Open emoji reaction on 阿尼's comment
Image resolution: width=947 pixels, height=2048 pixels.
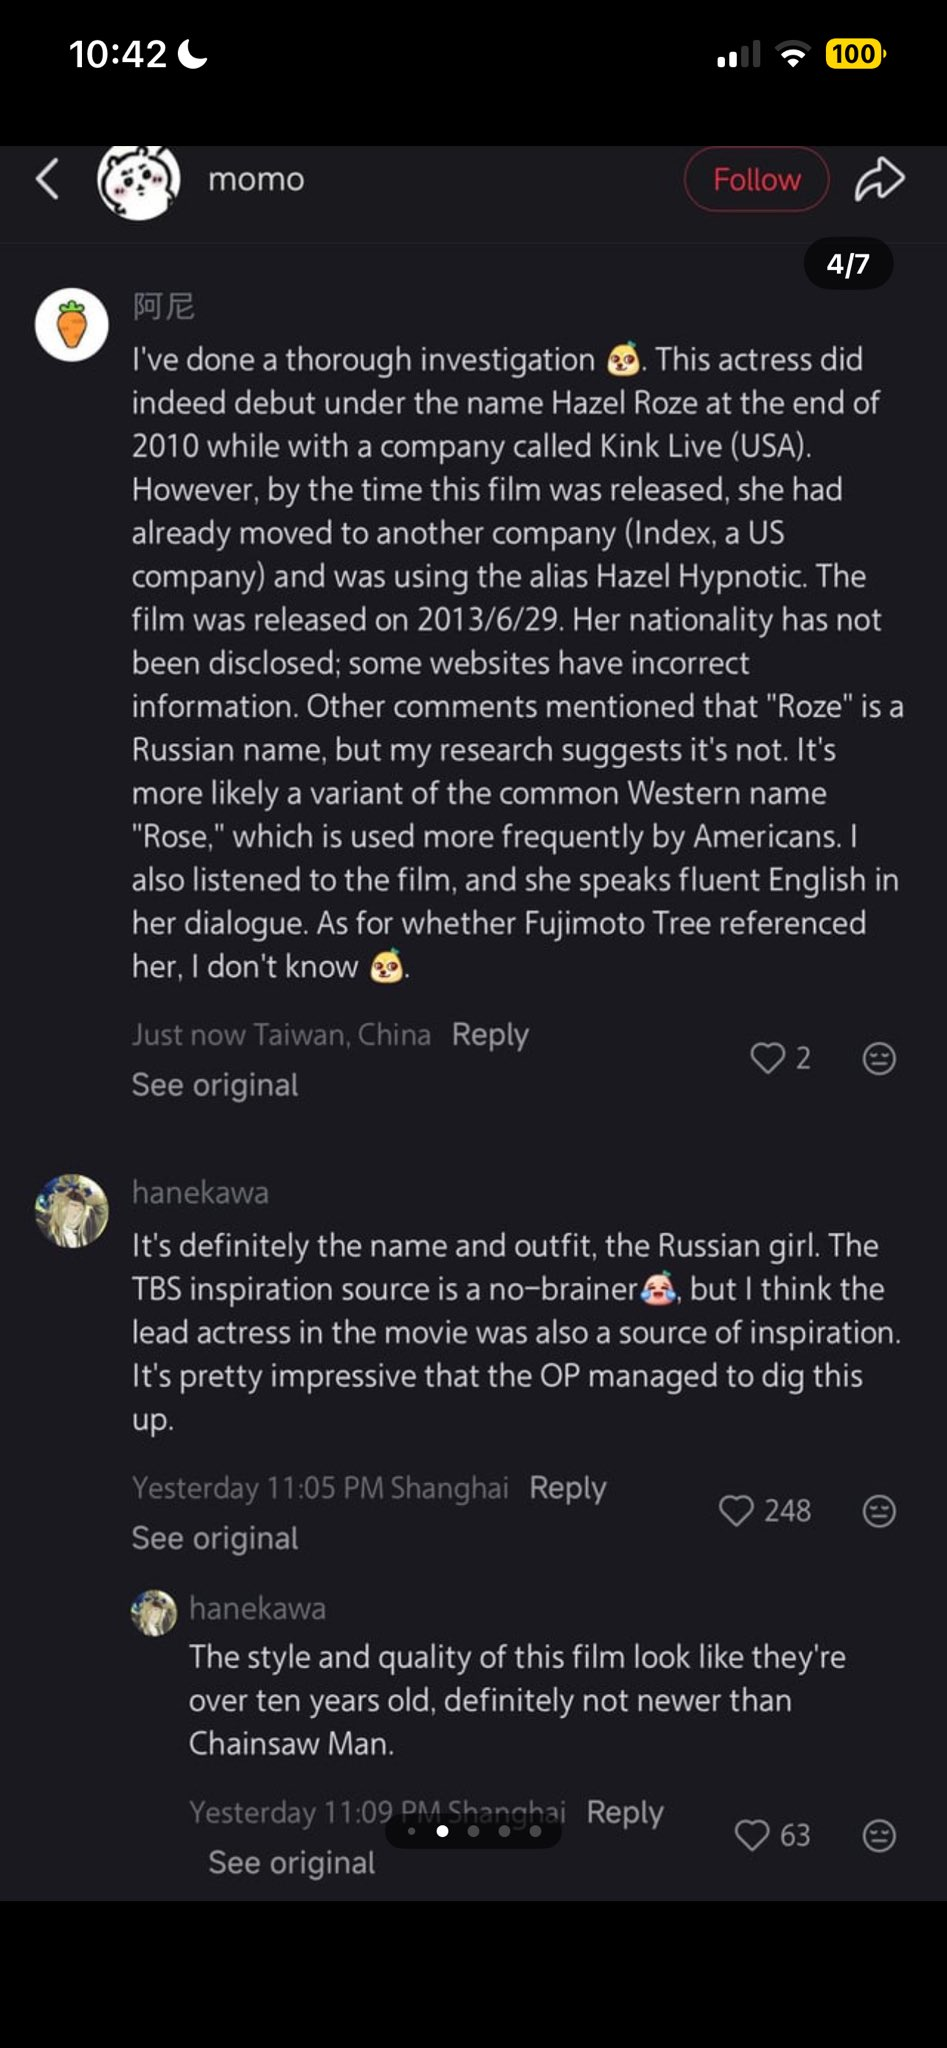[x=879, y=1058]
